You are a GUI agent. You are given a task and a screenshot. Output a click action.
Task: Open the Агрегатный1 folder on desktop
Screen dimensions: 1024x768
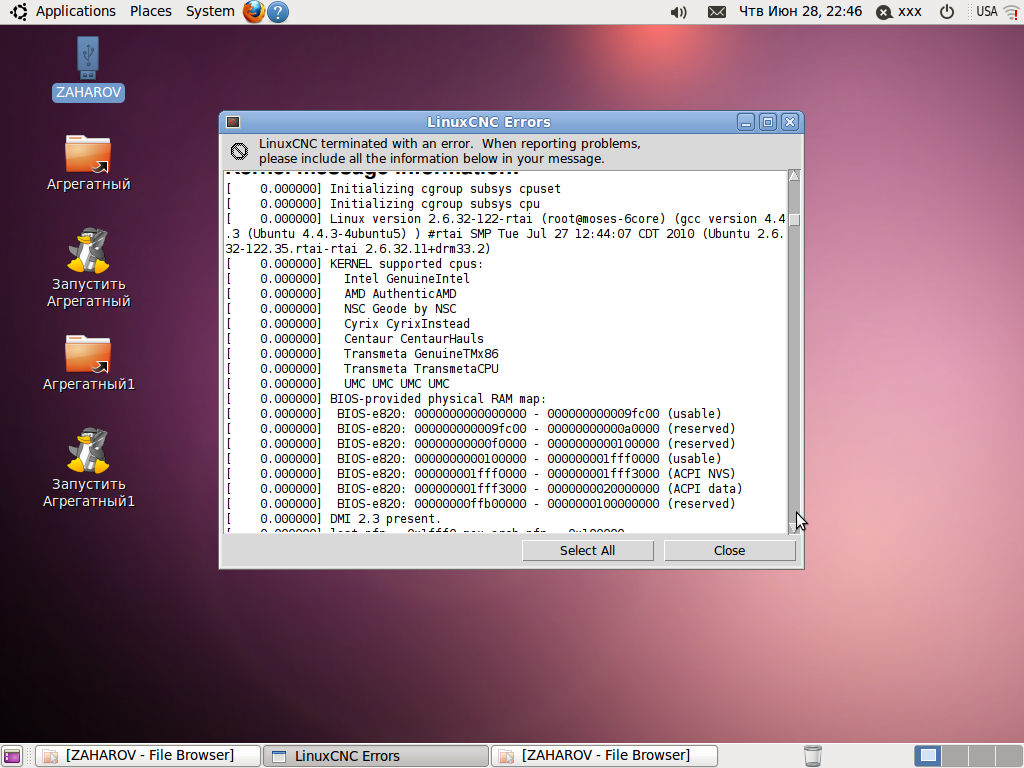click(x=88, y=363)
